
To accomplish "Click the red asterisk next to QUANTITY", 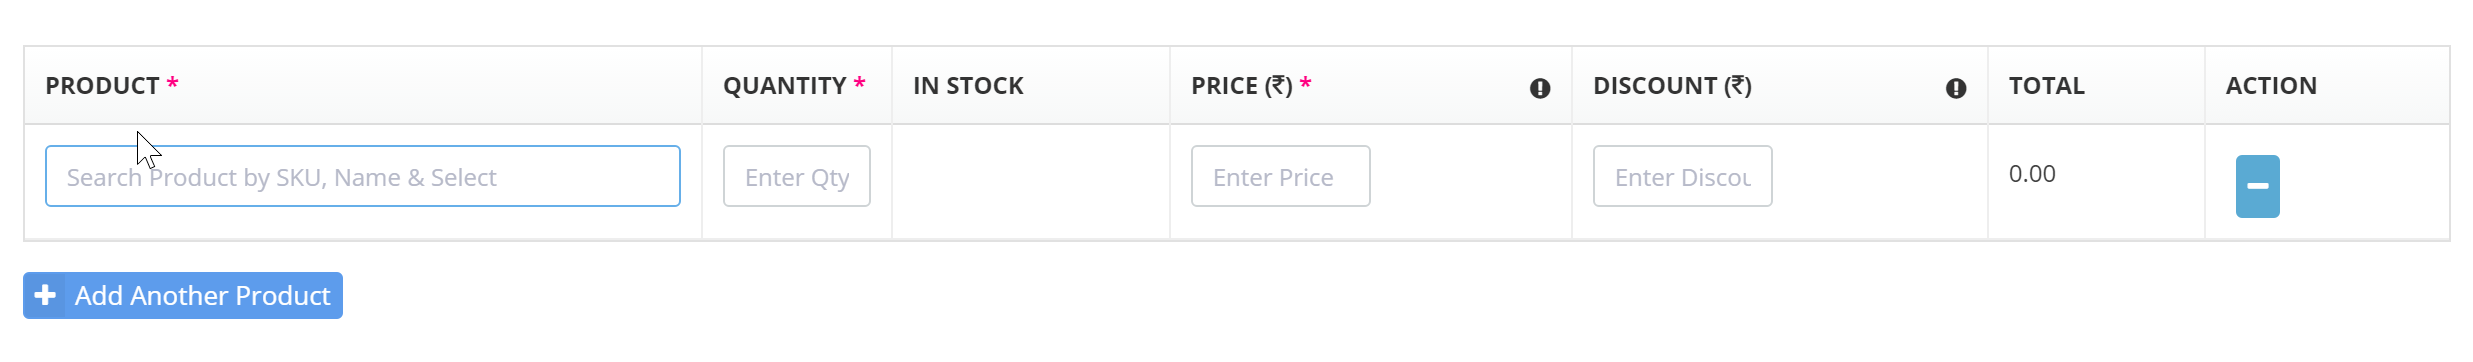I will tap(859, 83).
